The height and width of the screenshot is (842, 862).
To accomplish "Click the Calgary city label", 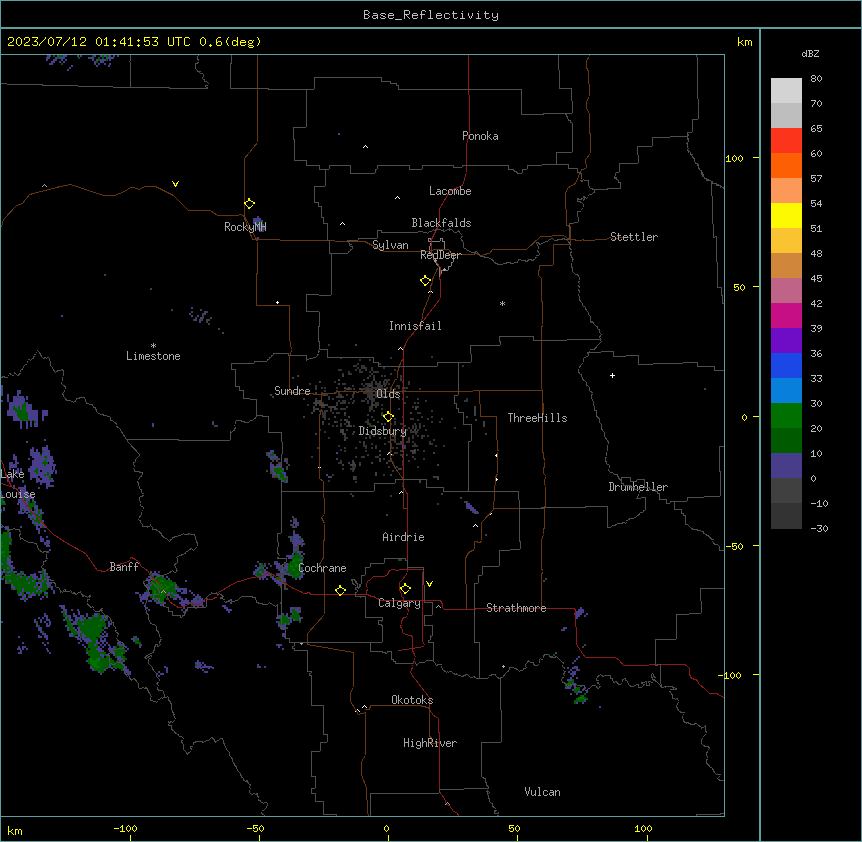I will [x=400, y=603].
